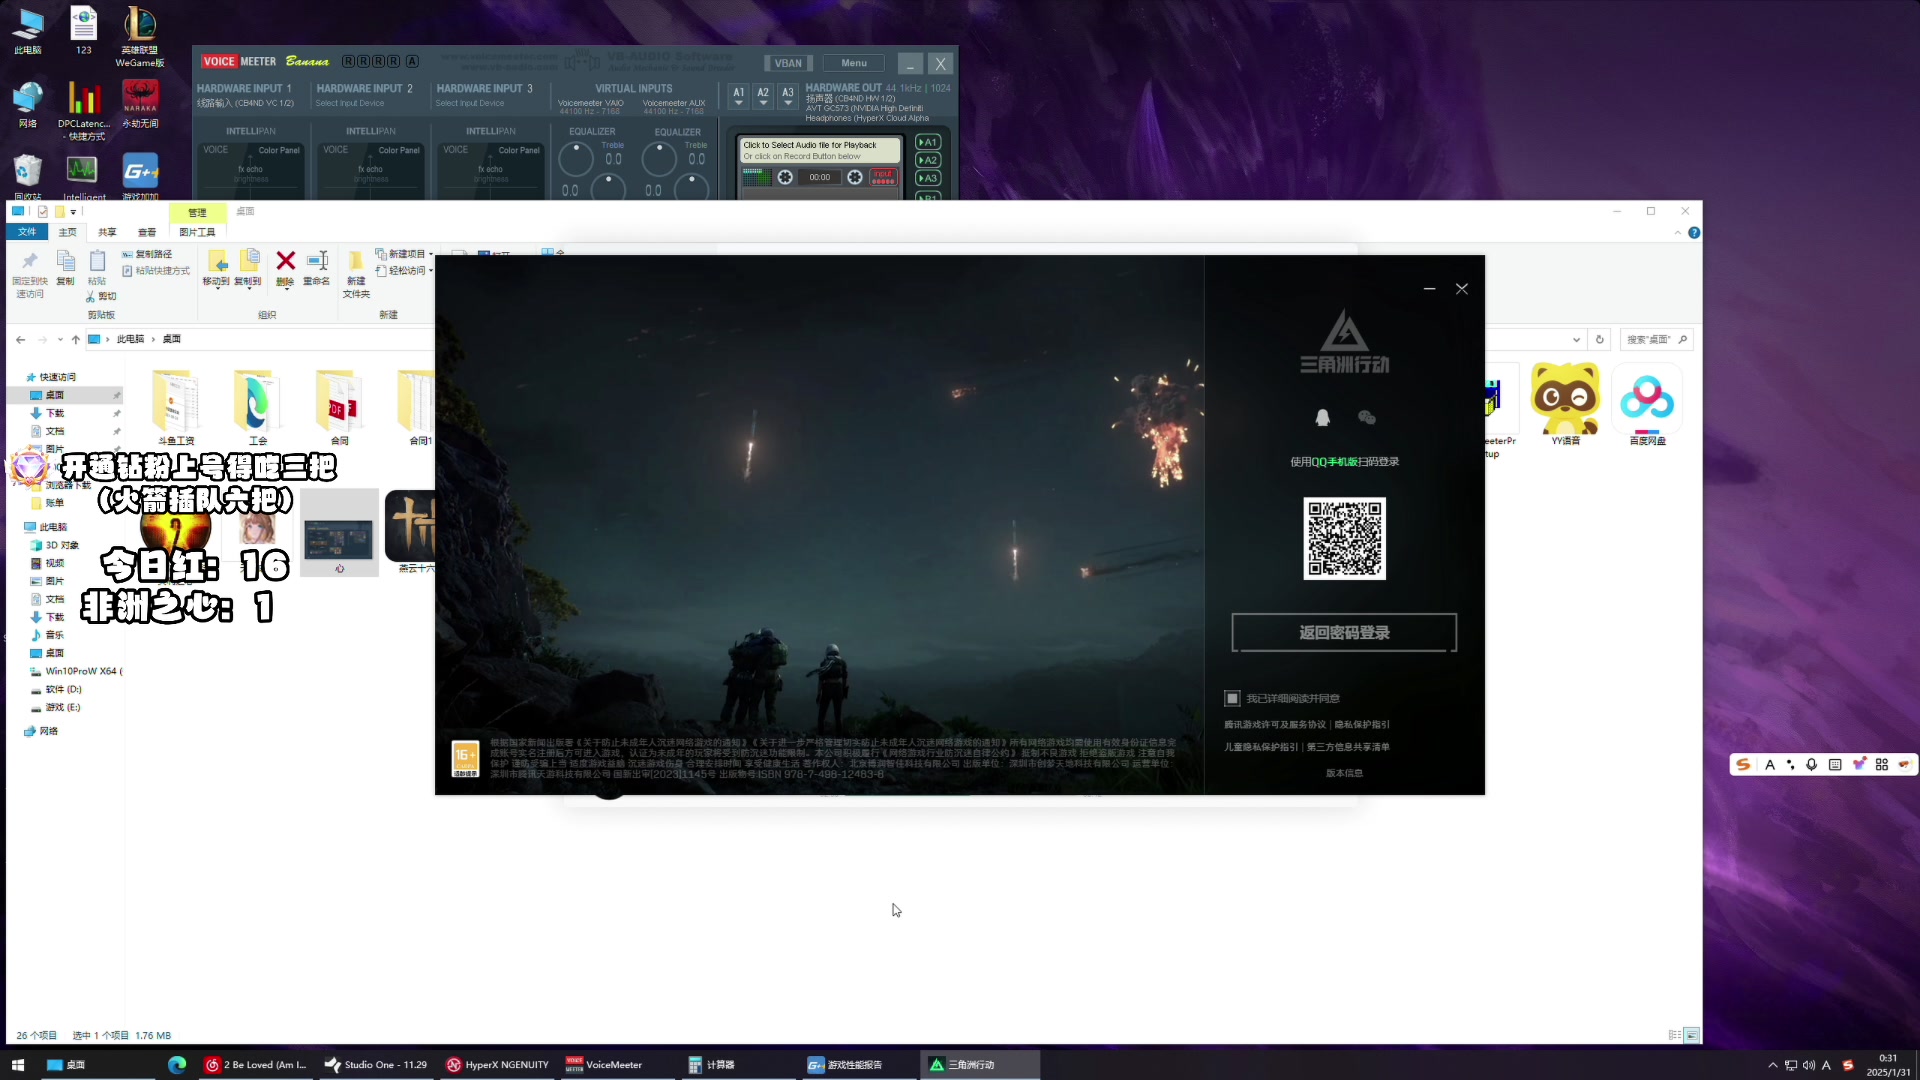Screen dimensions: 1920x1080
Task: Click the 搜索"桌面" search box
Action: point(1655,339)
